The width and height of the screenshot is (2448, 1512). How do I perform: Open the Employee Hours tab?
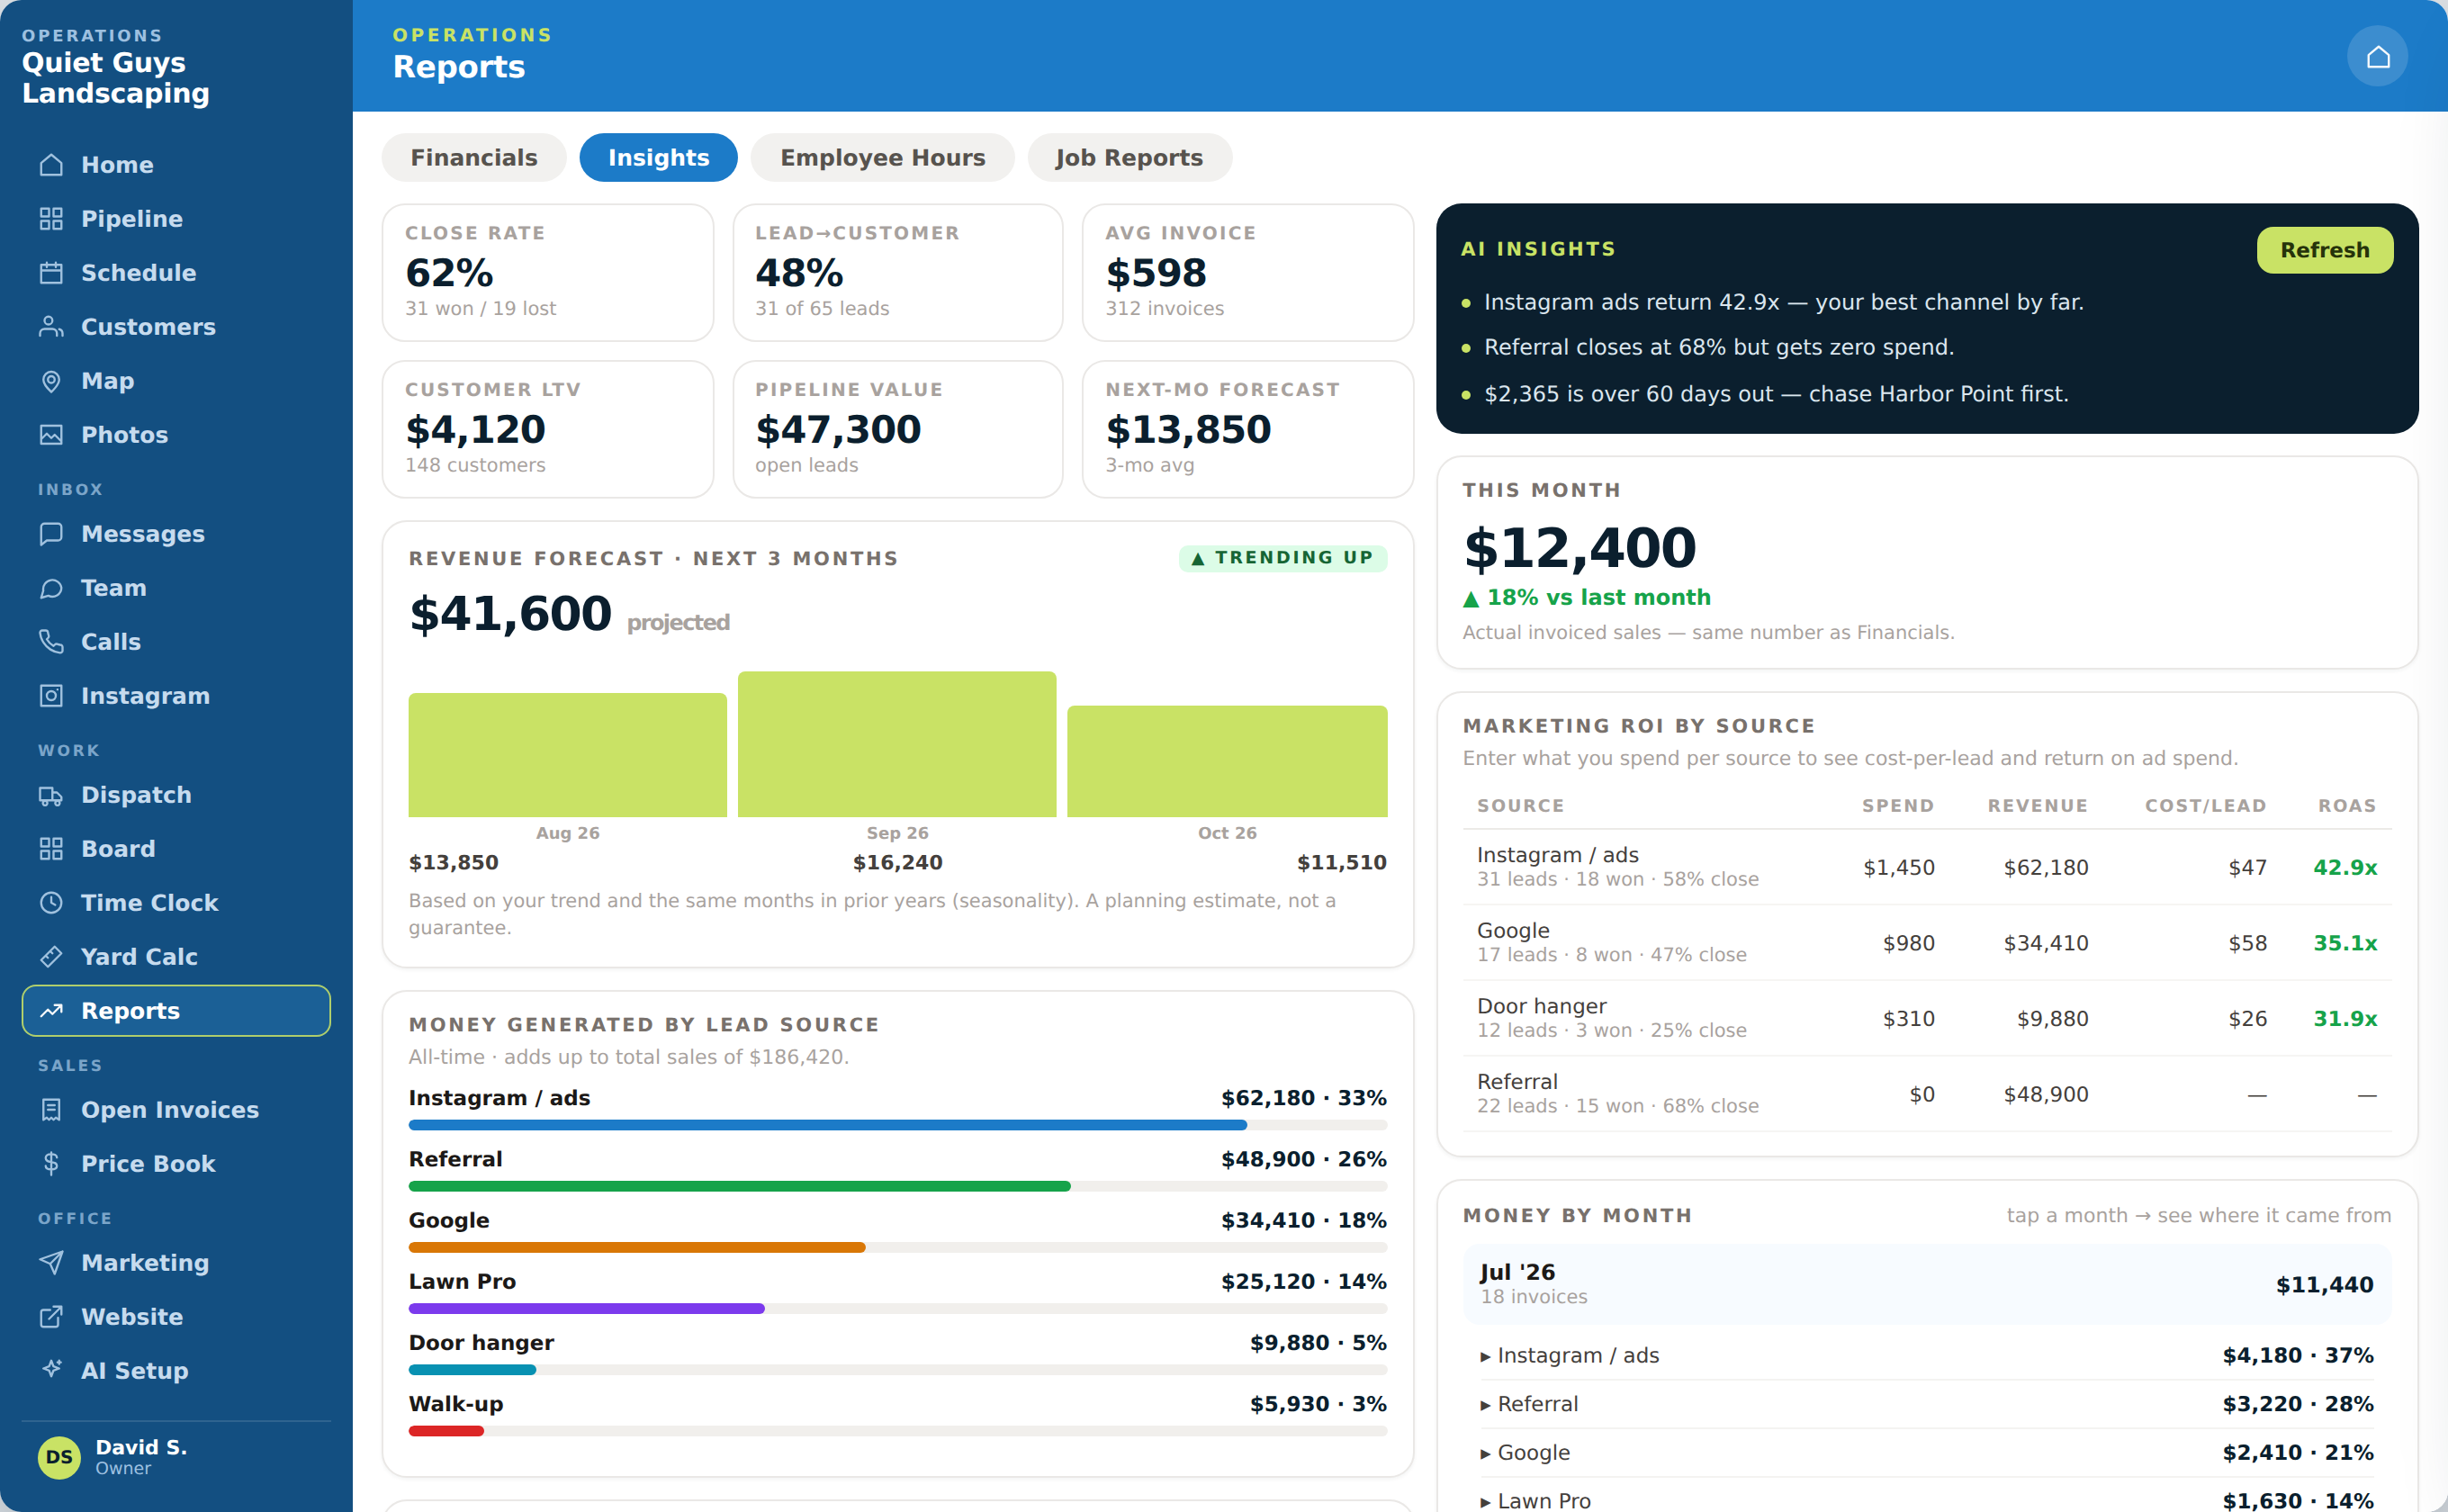(x=882, y=158)
